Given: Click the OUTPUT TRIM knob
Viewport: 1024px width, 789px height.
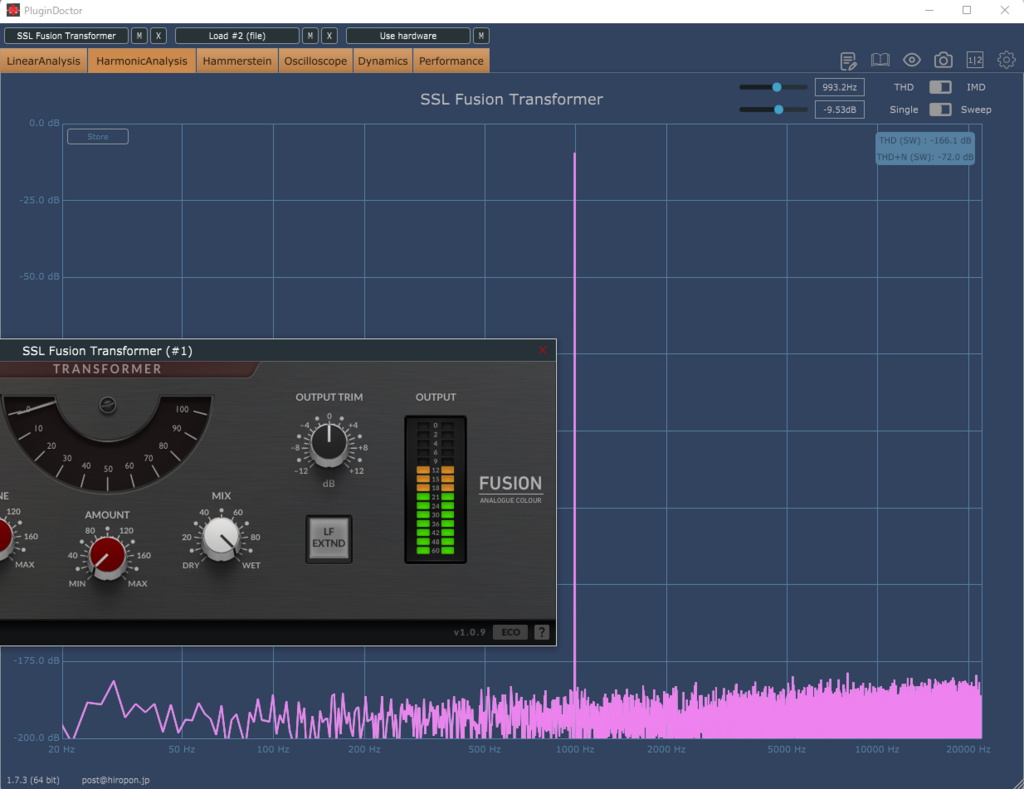Looking at the screenshot, I should [x=328, y=443].
